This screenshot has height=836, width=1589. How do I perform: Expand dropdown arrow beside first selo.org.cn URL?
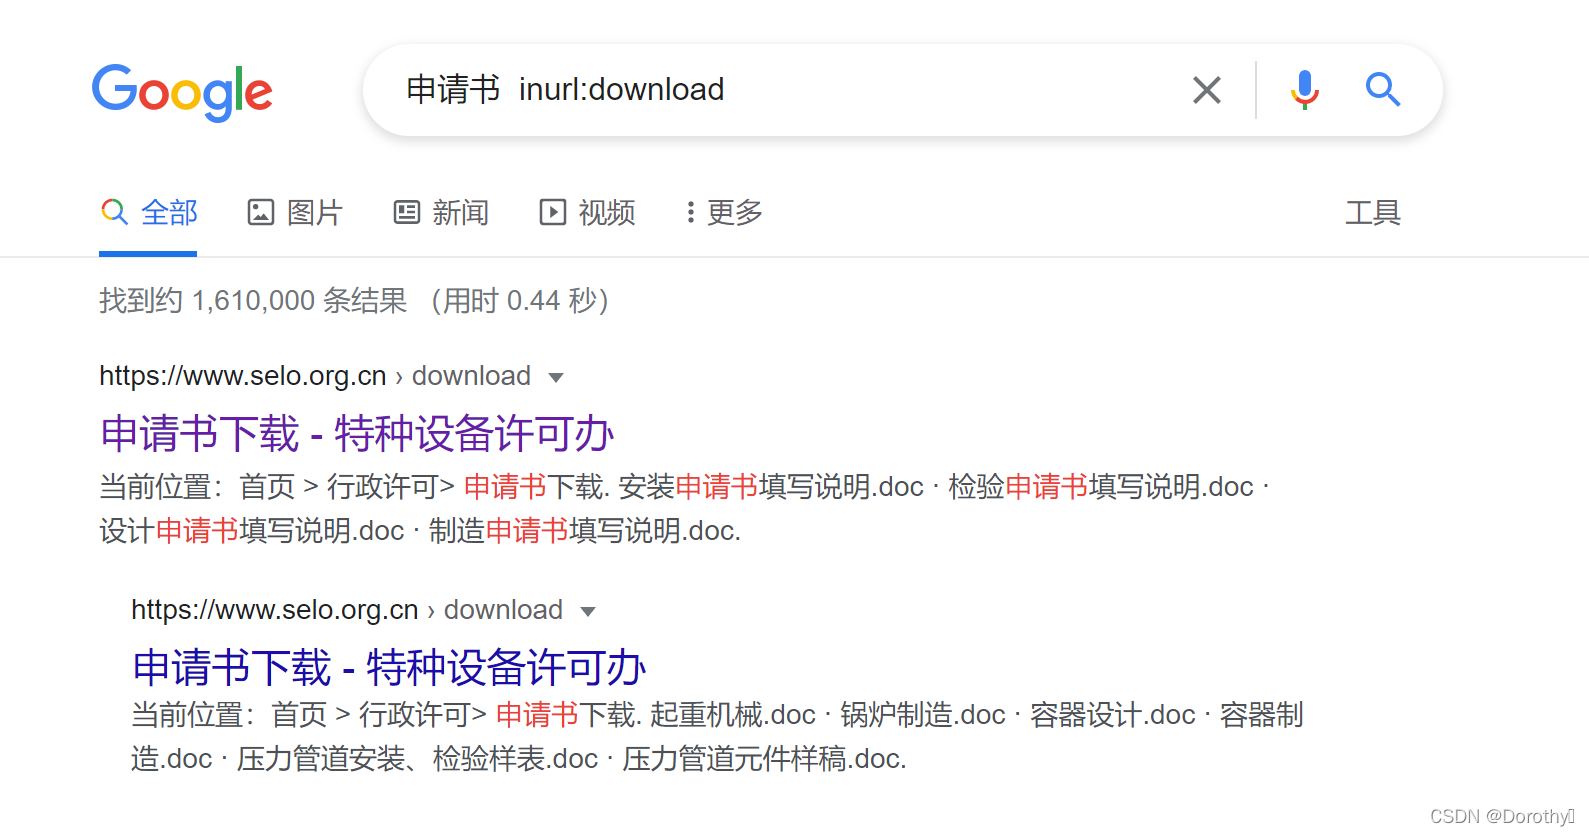556,378
